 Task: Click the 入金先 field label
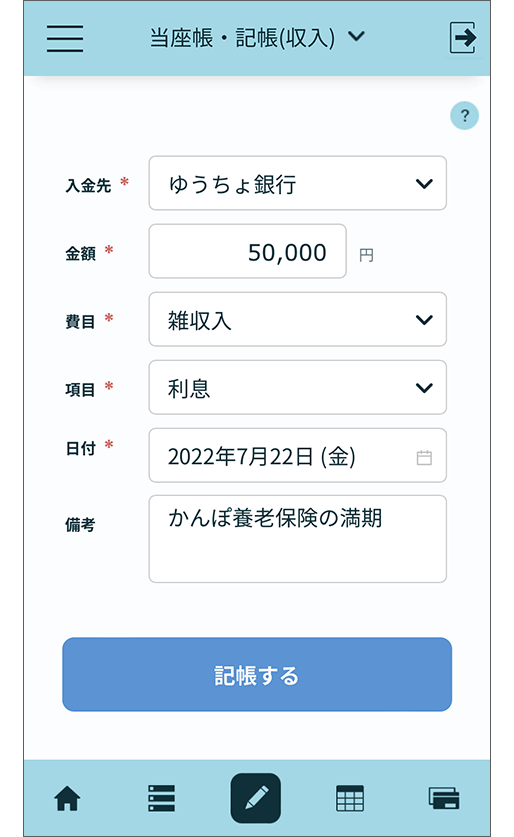pos(88,185)
